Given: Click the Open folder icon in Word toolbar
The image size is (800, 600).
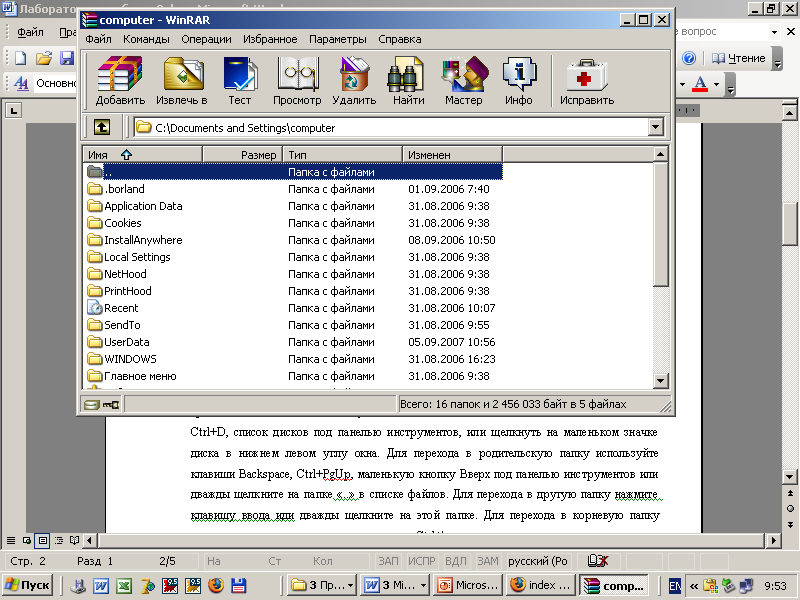Looking at the screenshot, I should tap(44, 58).
